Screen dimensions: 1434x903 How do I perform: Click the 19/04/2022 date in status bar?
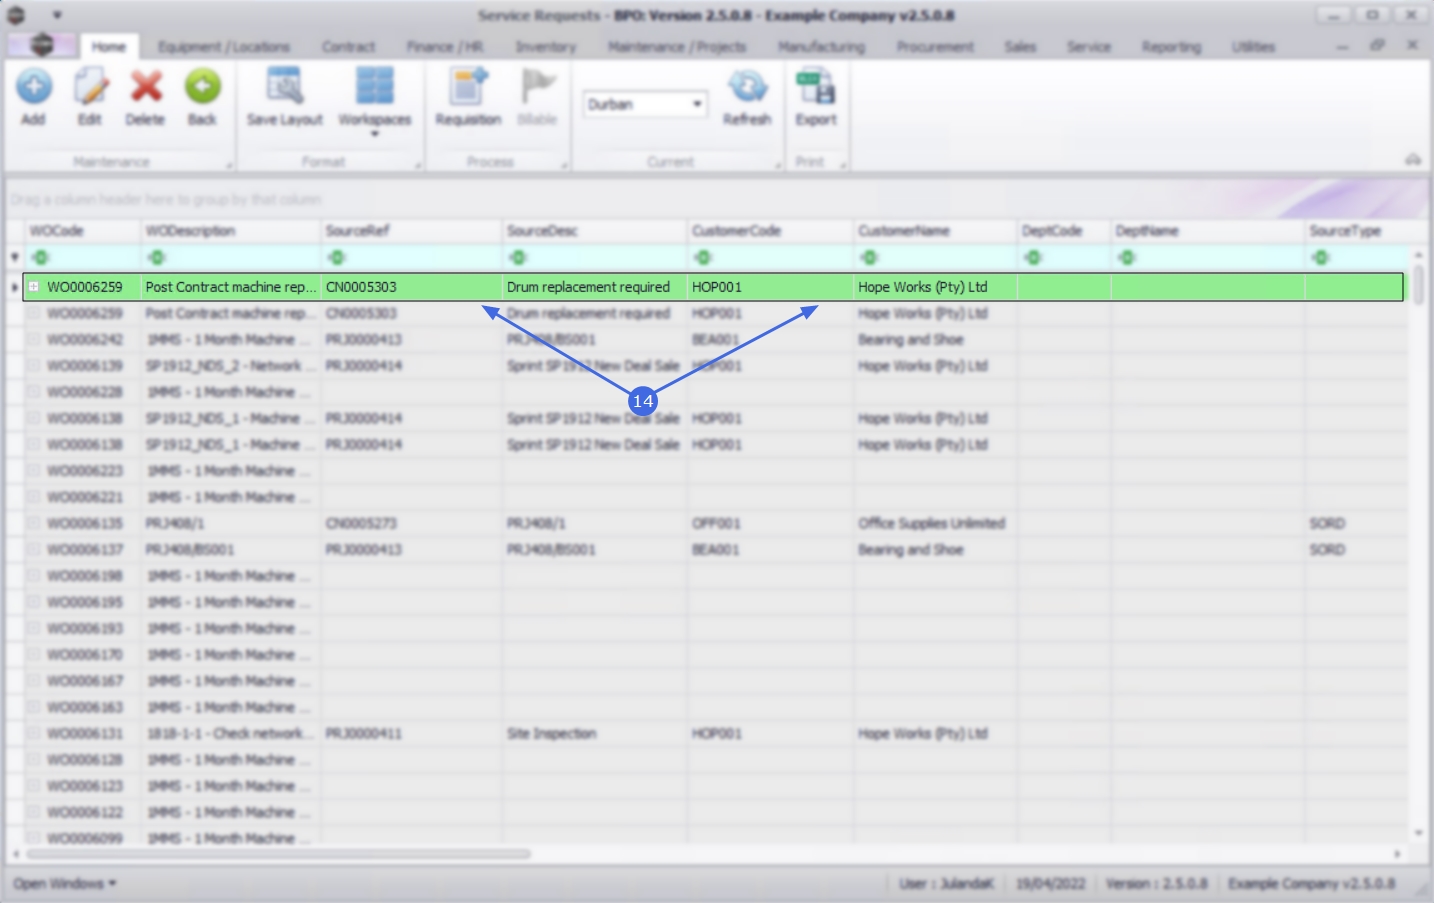pyautogui.click(x=1050, y=883)
